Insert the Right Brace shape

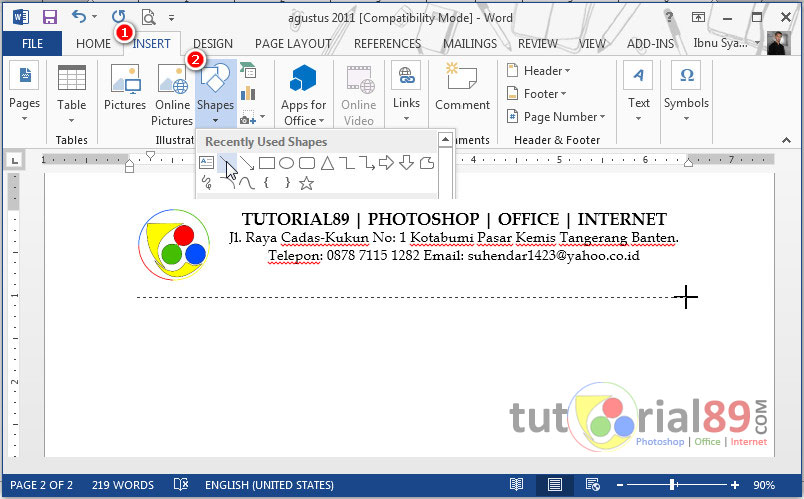[x=287, y=183]
